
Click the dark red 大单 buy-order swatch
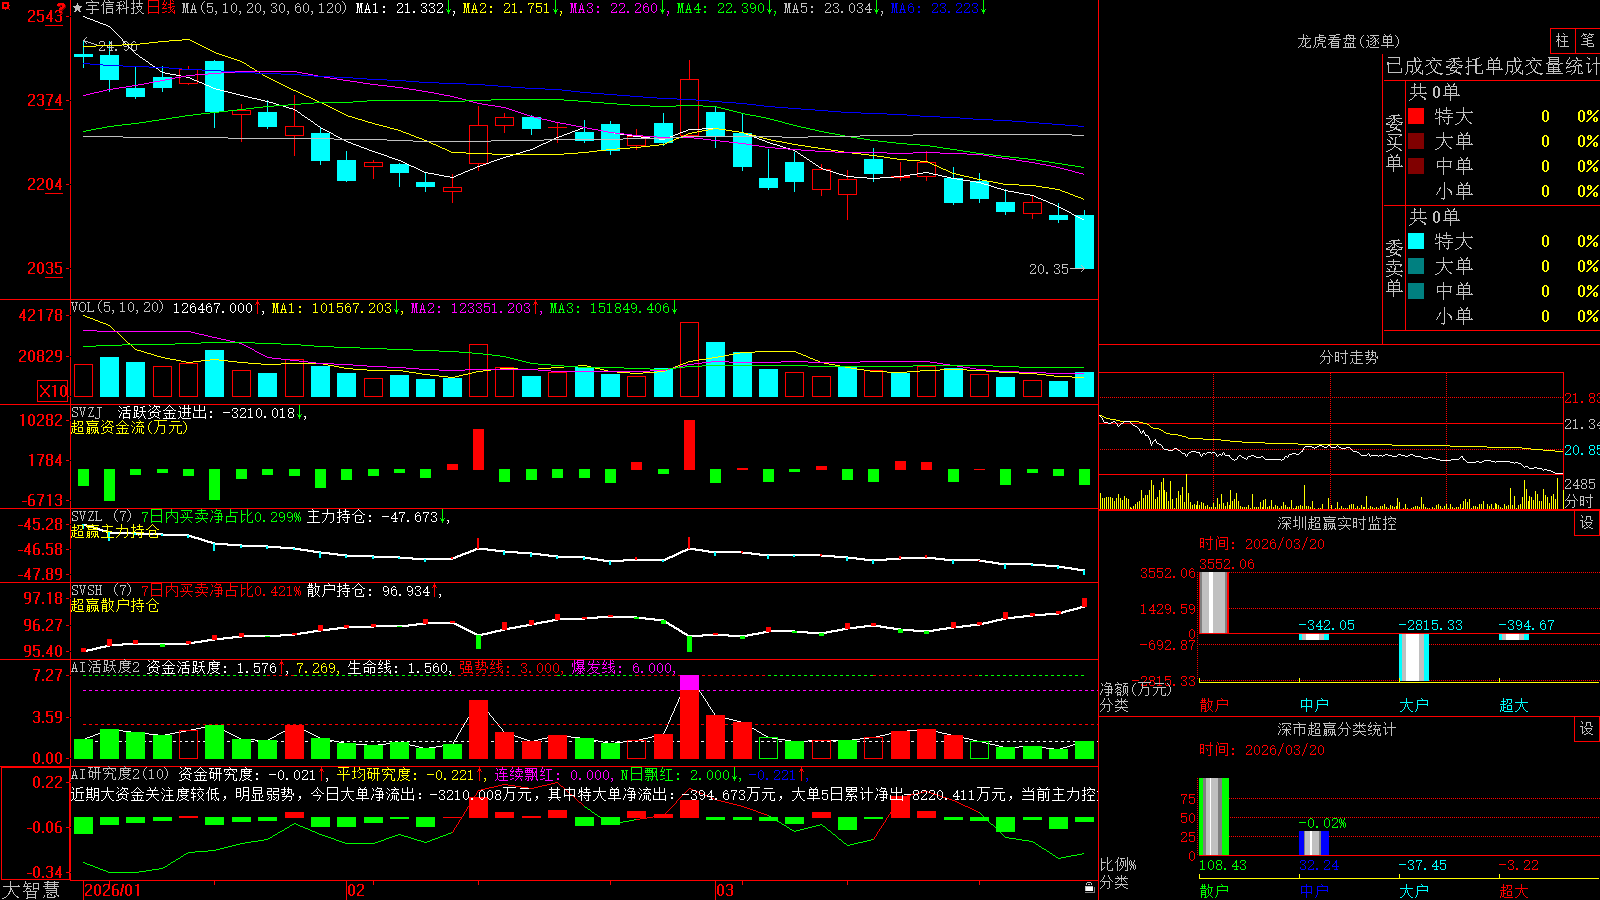click(1416, 141)
